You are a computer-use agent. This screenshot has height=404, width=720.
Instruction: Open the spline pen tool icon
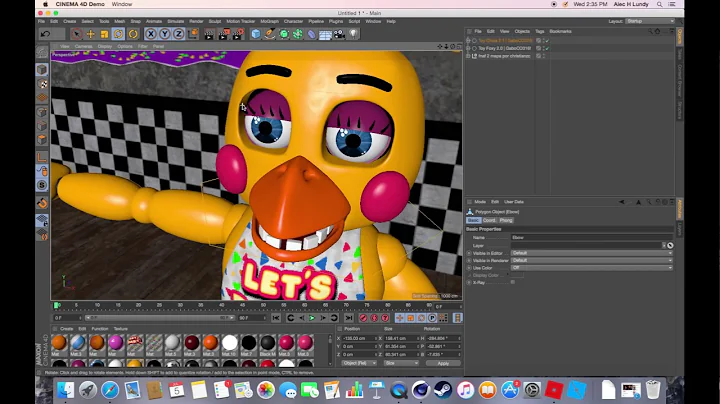(x=270, y=34)
